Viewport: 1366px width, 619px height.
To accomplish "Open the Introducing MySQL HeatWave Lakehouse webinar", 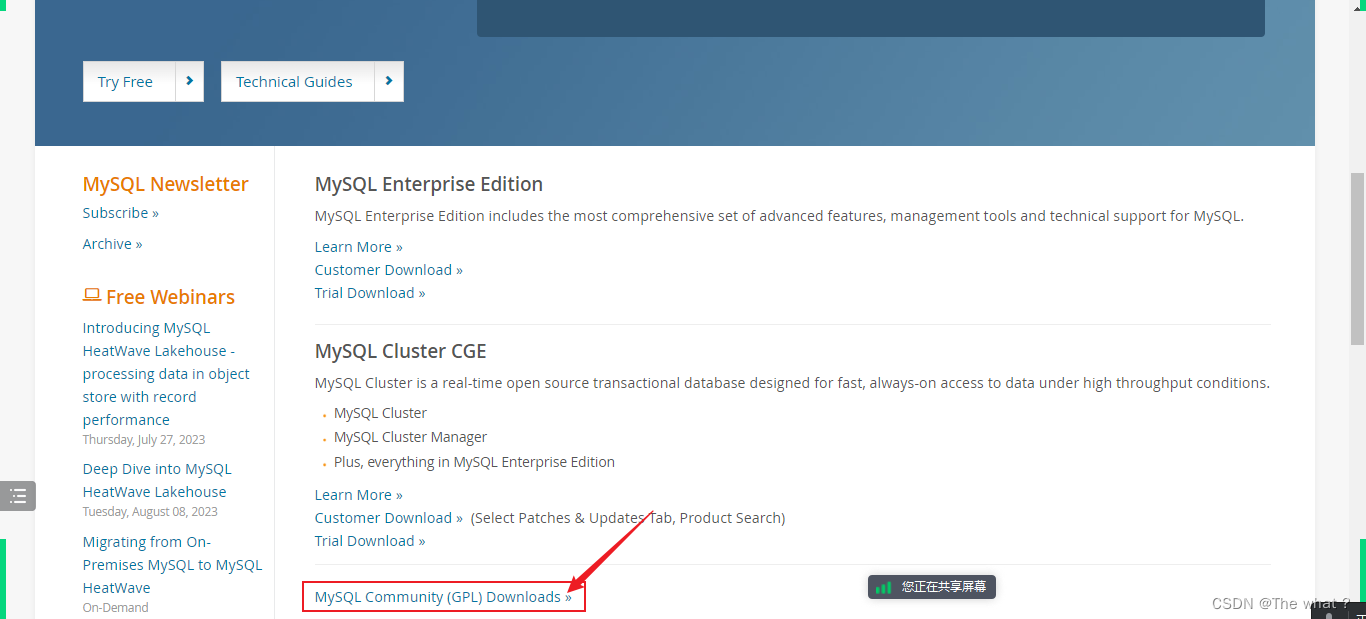I will pyautogui.click(x=166, y=374).
